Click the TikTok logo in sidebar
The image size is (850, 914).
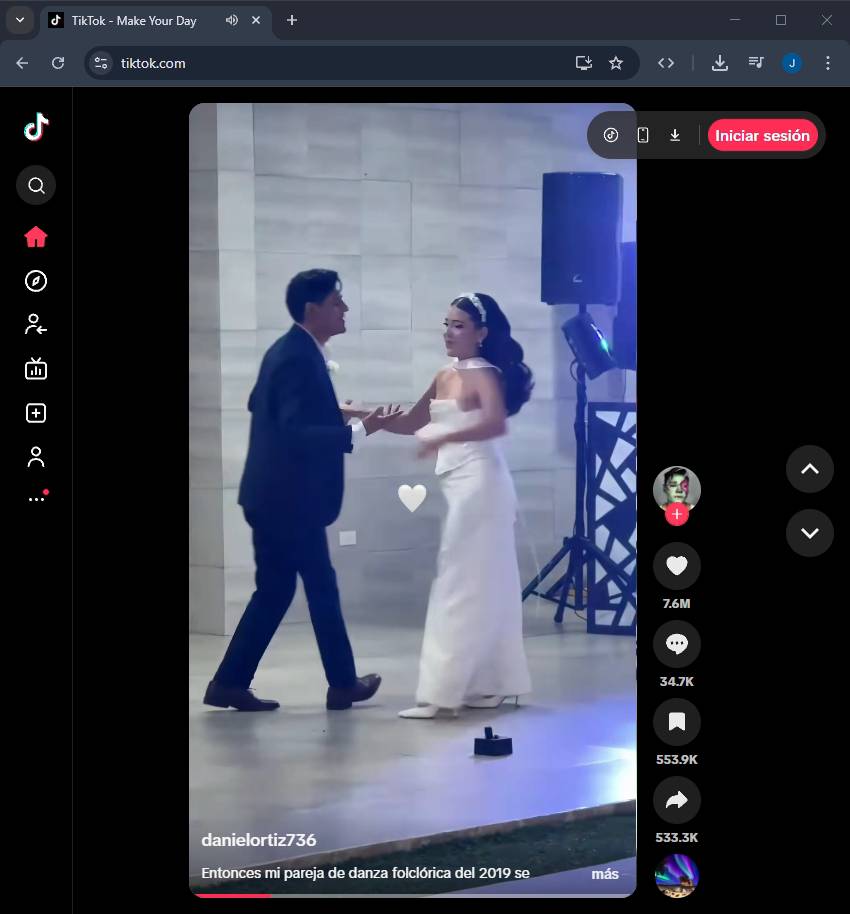click(36, 127)
